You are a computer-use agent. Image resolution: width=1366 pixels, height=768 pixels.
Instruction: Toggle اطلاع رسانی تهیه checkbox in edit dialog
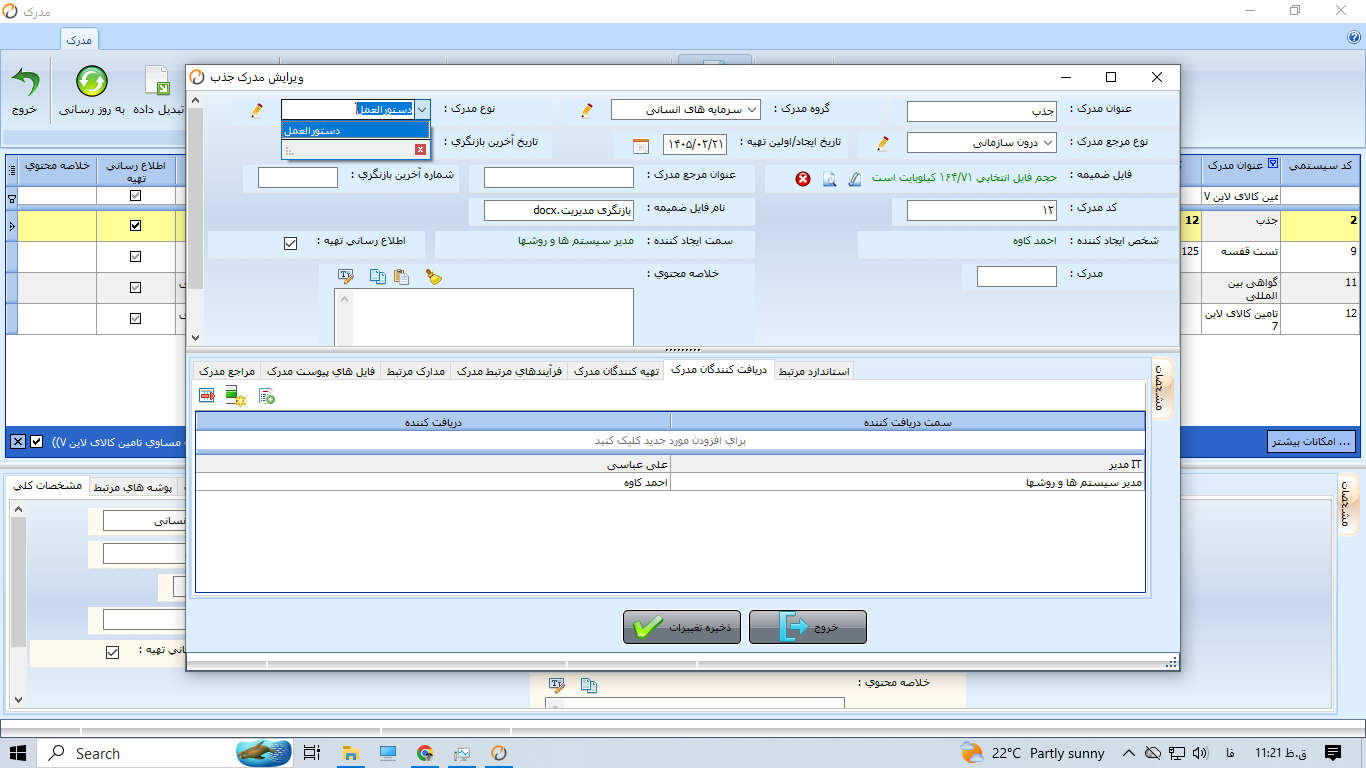click(x=291, y=243)
